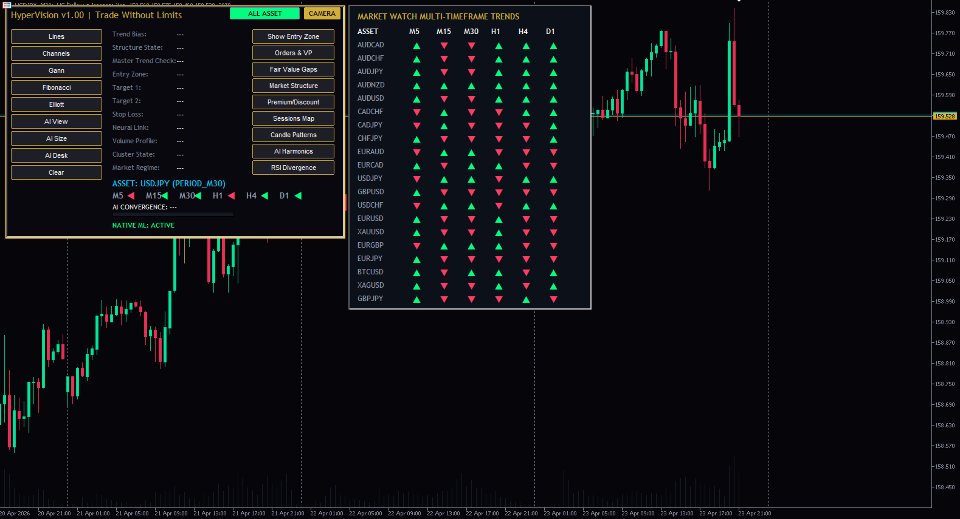Click the GBPJPY H4 trend arrow

pos(526,299)
